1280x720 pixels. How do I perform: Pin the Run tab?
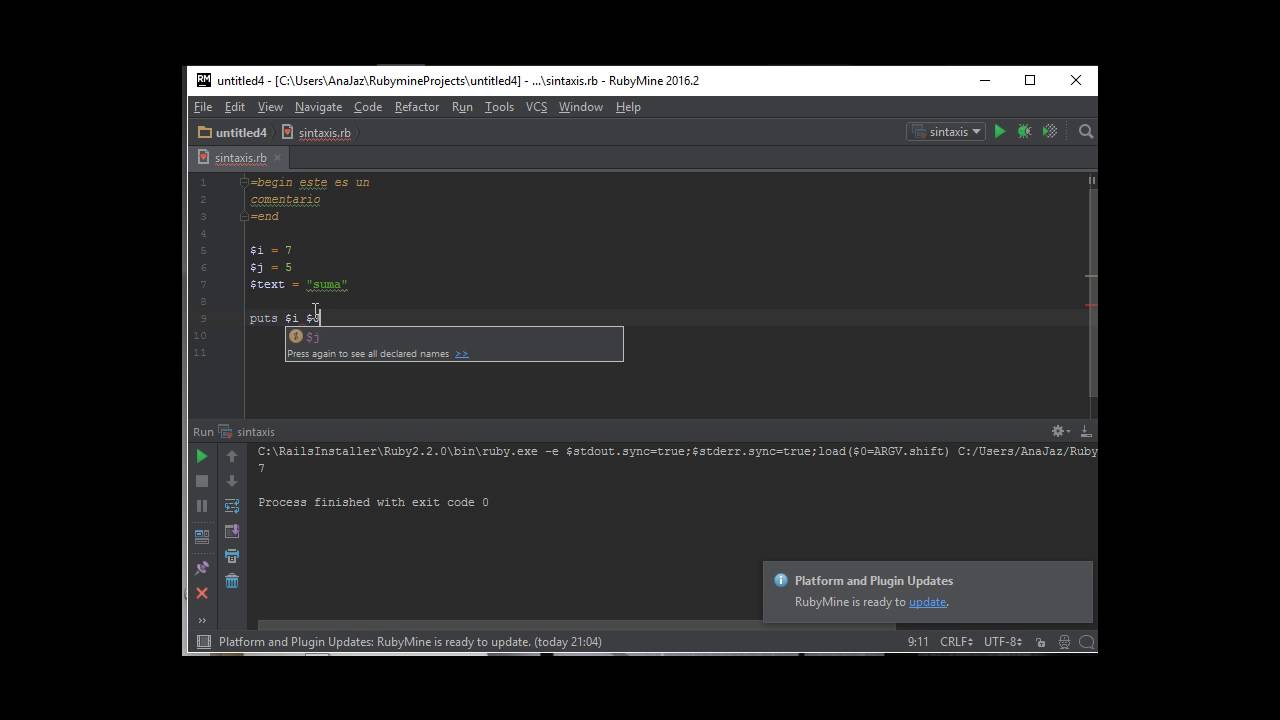pyautogui.click(x=202, y=567)
